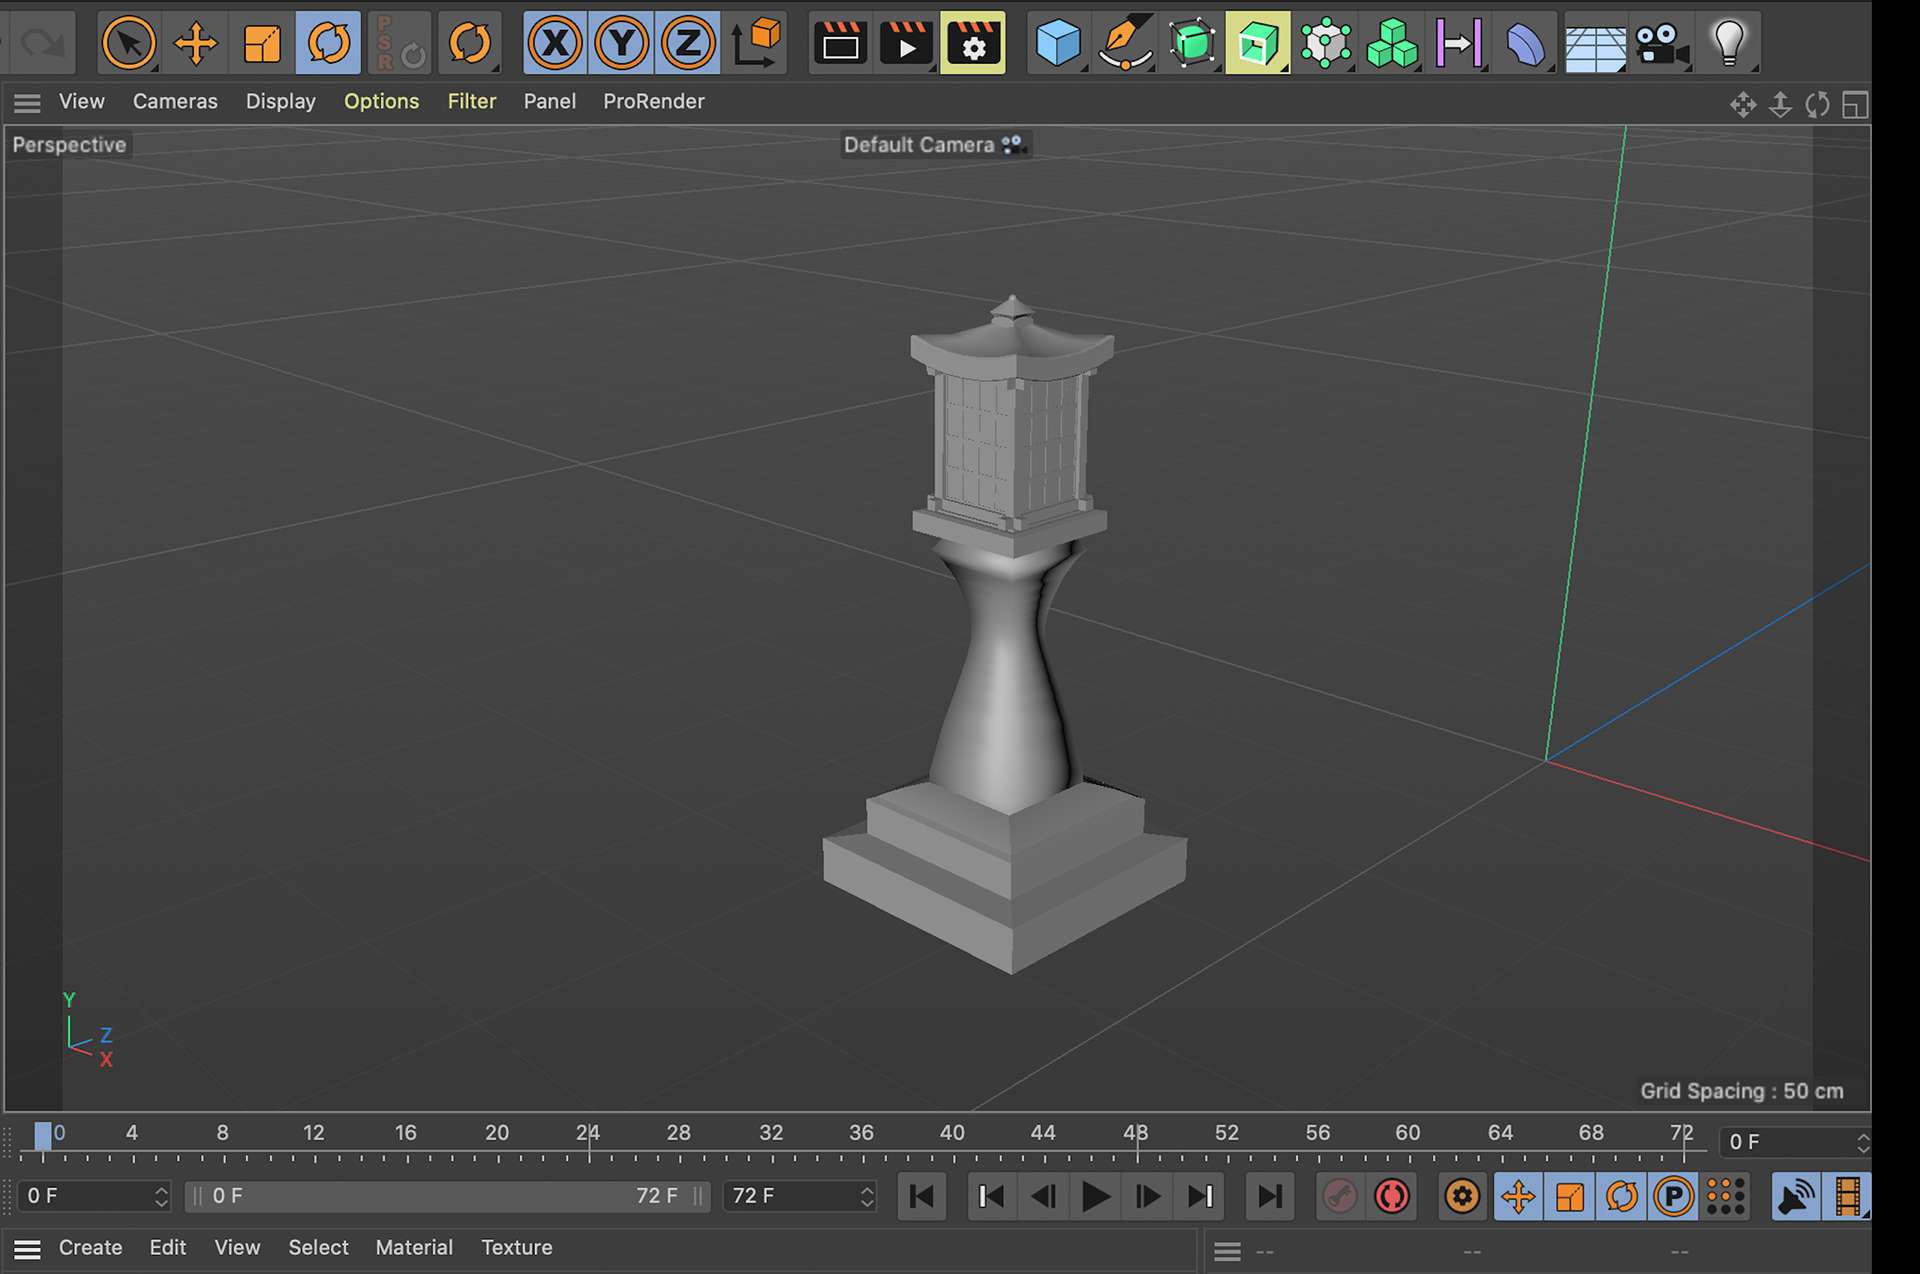The image size is (1920, 1274).
Task: Toggle Z axis lock
Action: pos(688,44)
